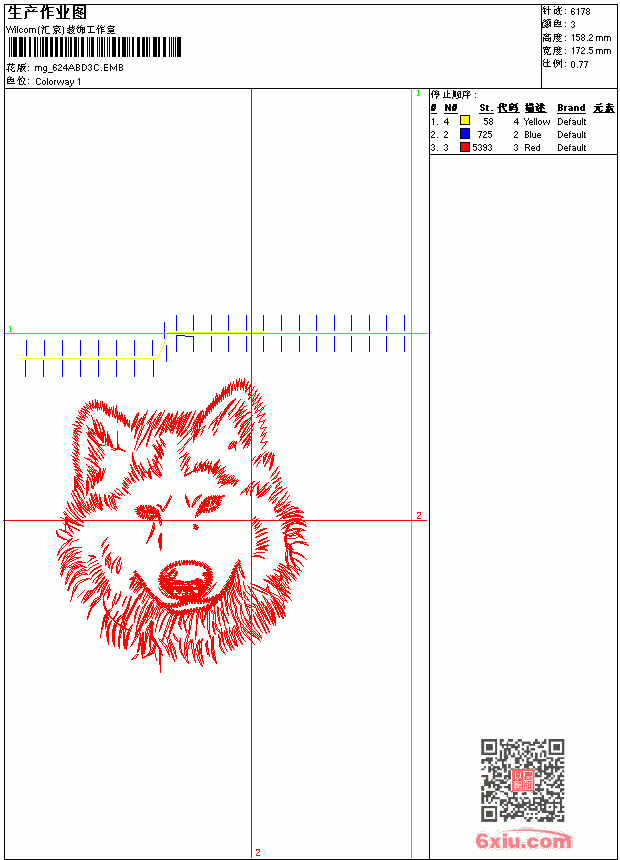Click the yellow thread color swatch
Viewport: 620px width, 860px height.
[465, 121]
